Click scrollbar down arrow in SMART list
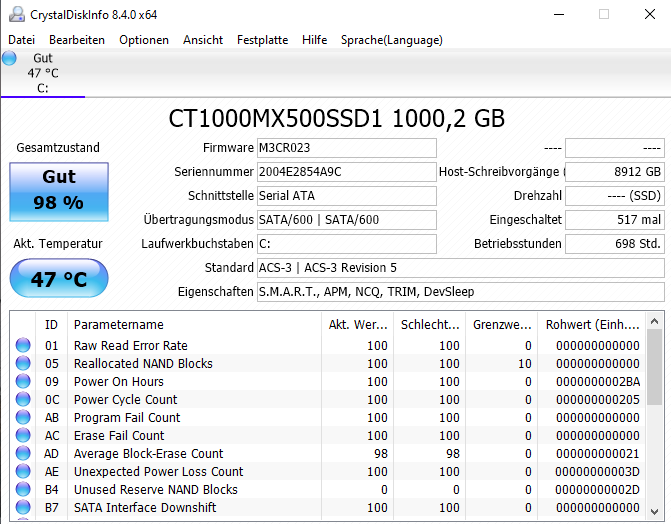The height and width of the screenshot is (524, 671). (654, 511)
